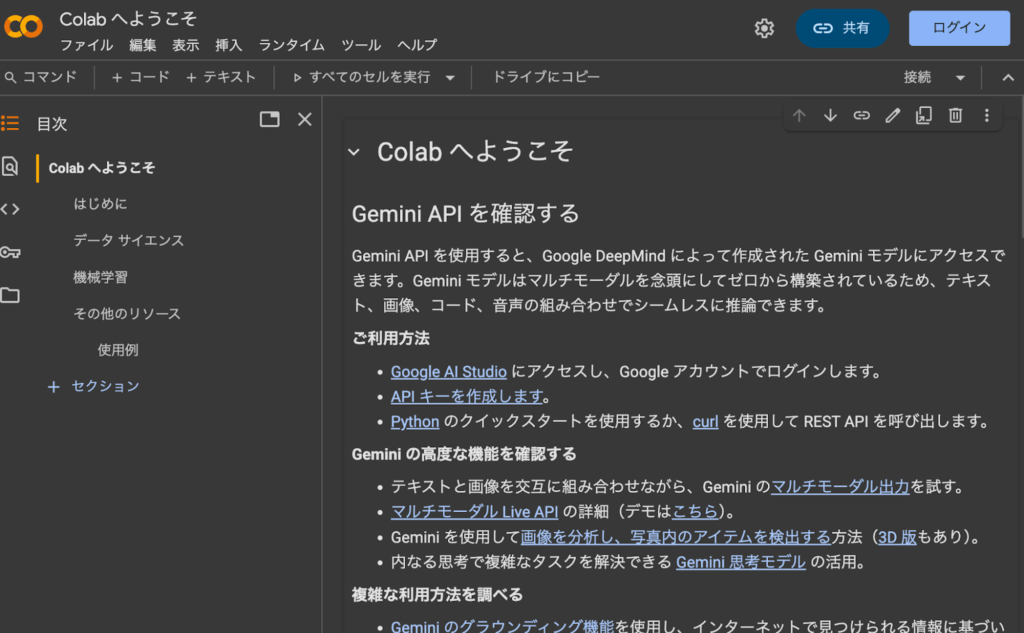1024x633 pixels.
Task: Click ドライブにコピー
Action: pos(546,77)
